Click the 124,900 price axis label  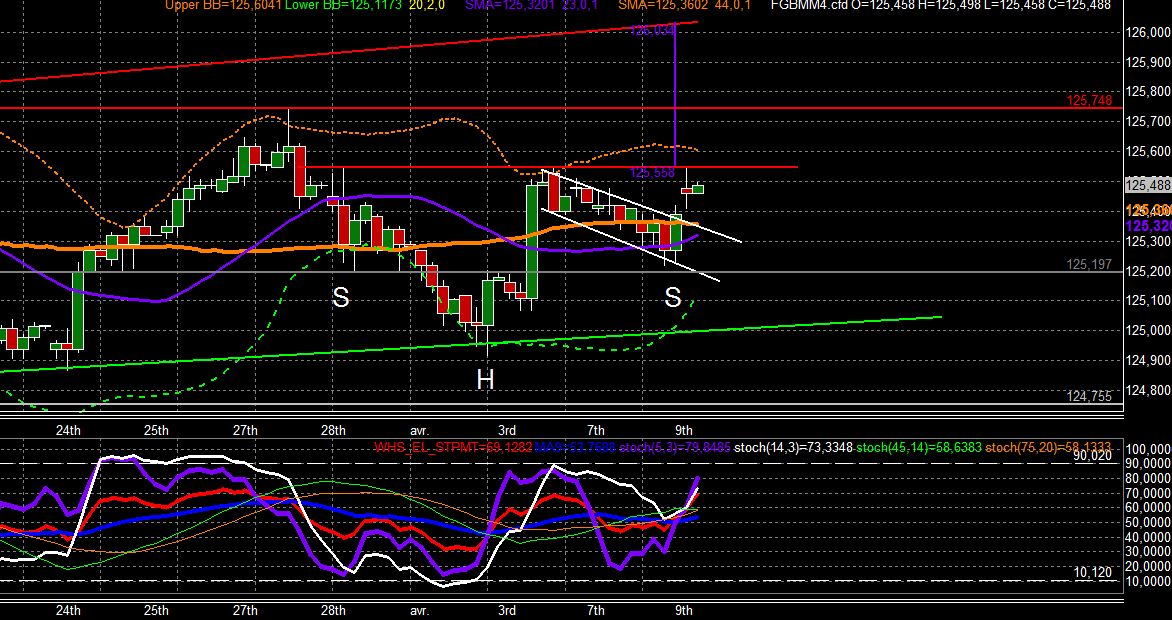click(x=1147, y=361)
